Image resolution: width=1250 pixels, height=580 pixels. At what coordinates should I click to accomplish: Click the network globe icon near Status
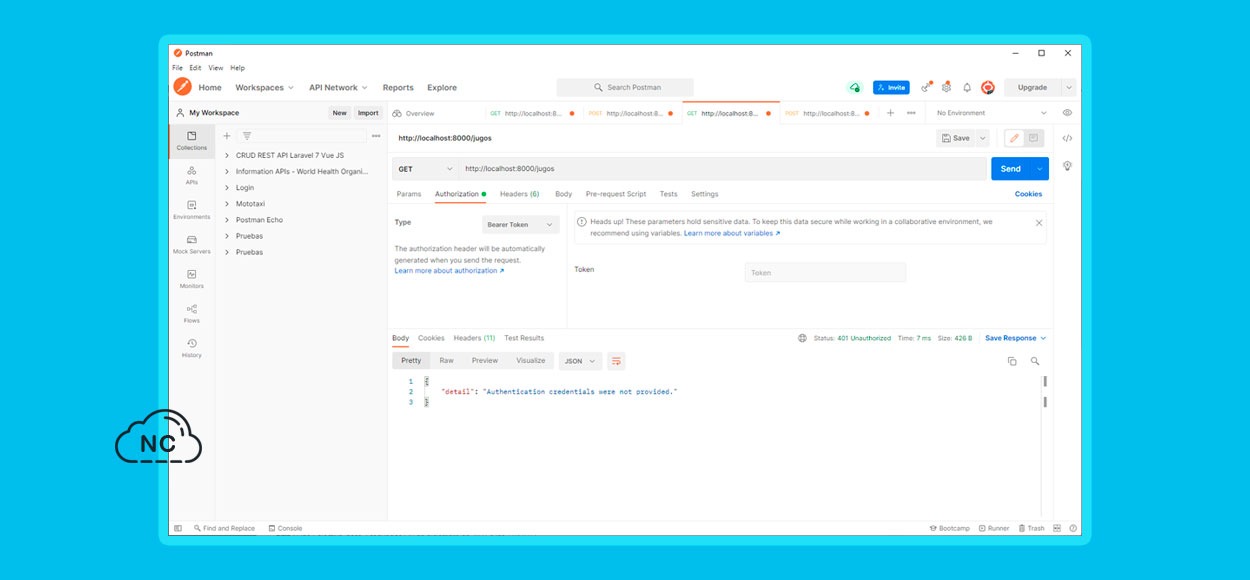[802, 338]
